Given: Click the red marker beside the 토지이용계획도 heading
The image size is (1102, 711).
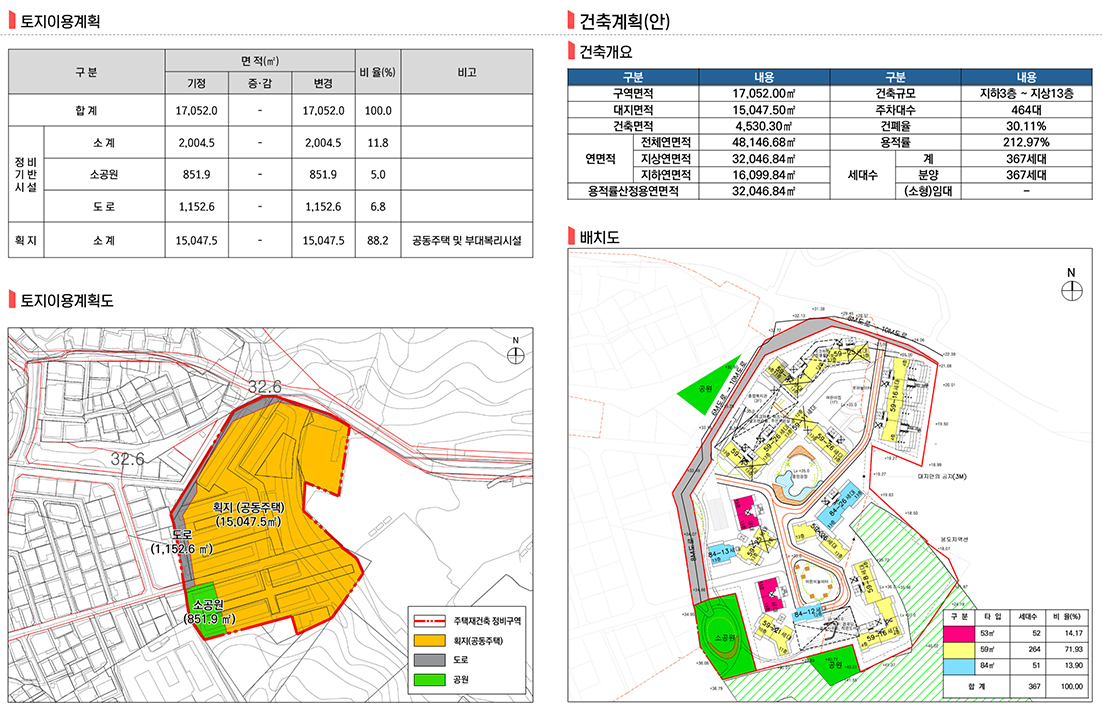Looking at the screenshot, I should [12, 299].
